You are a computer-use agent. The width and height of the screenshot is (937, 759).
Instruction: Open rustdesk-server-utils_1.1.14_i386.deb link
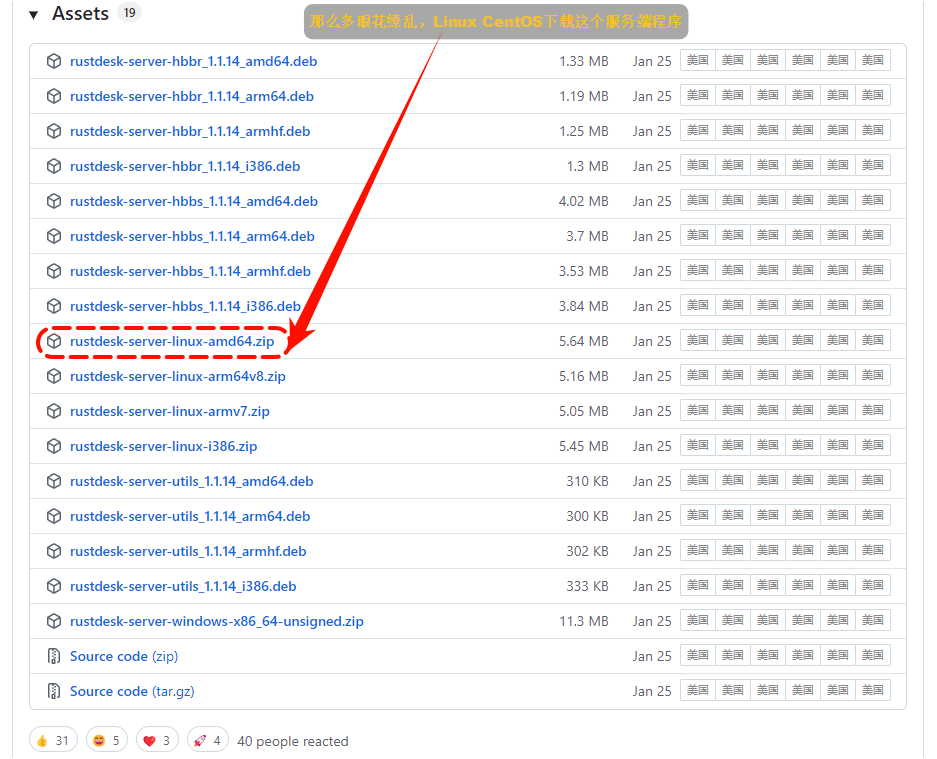183,586
